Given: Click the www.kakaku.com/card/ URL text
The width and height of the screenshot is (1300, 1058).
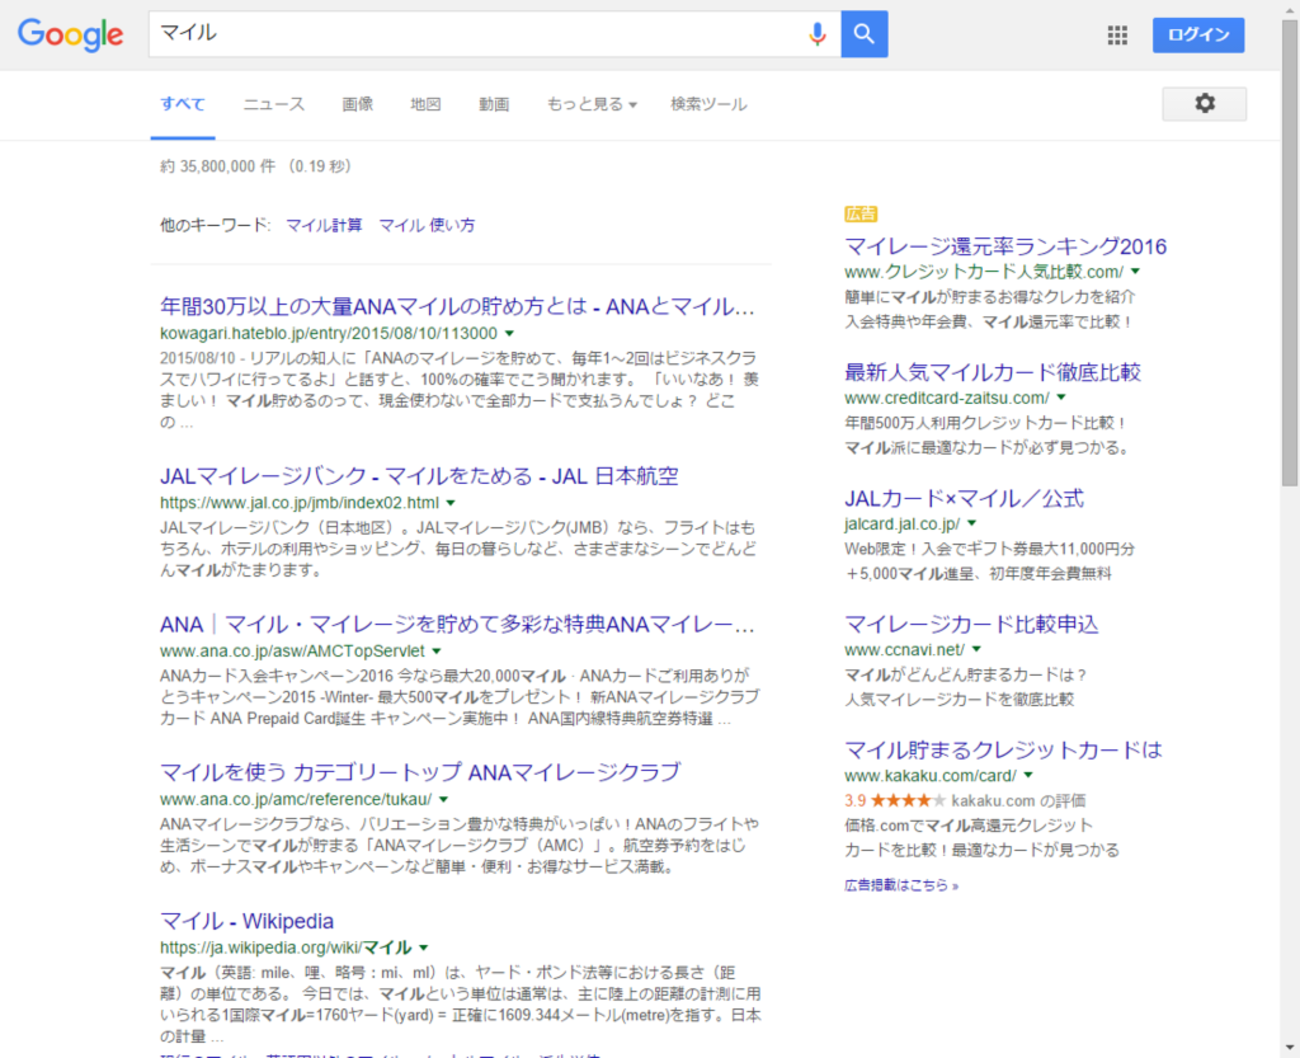Looking at the screenshot, I should (x=930, y=776).
